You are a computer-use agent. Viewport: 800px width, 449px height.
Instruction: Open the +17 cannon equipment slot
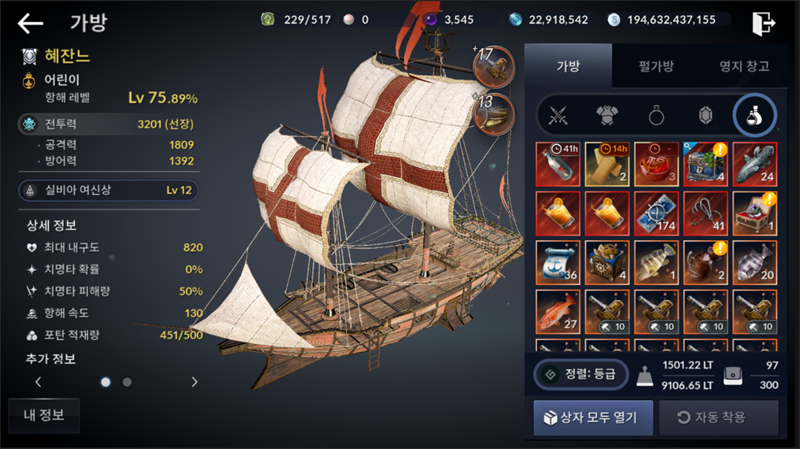pos(493,66)
